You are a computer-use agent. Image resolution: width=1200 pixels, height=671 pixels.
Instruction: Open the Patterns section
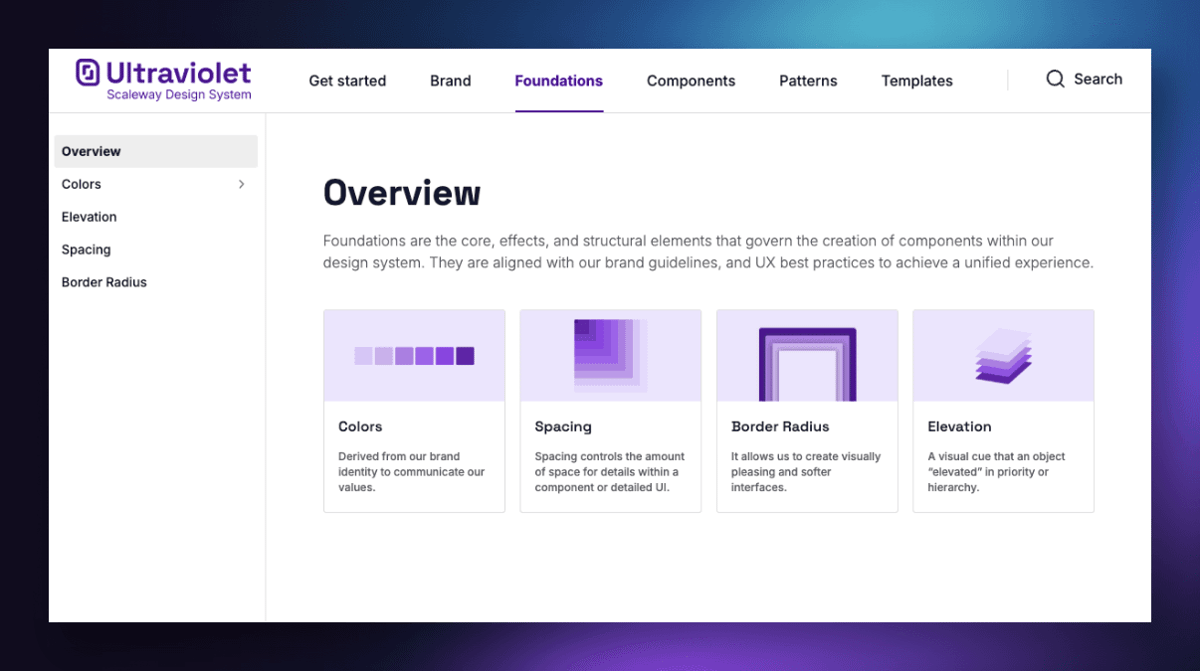[x=808, y=81]
